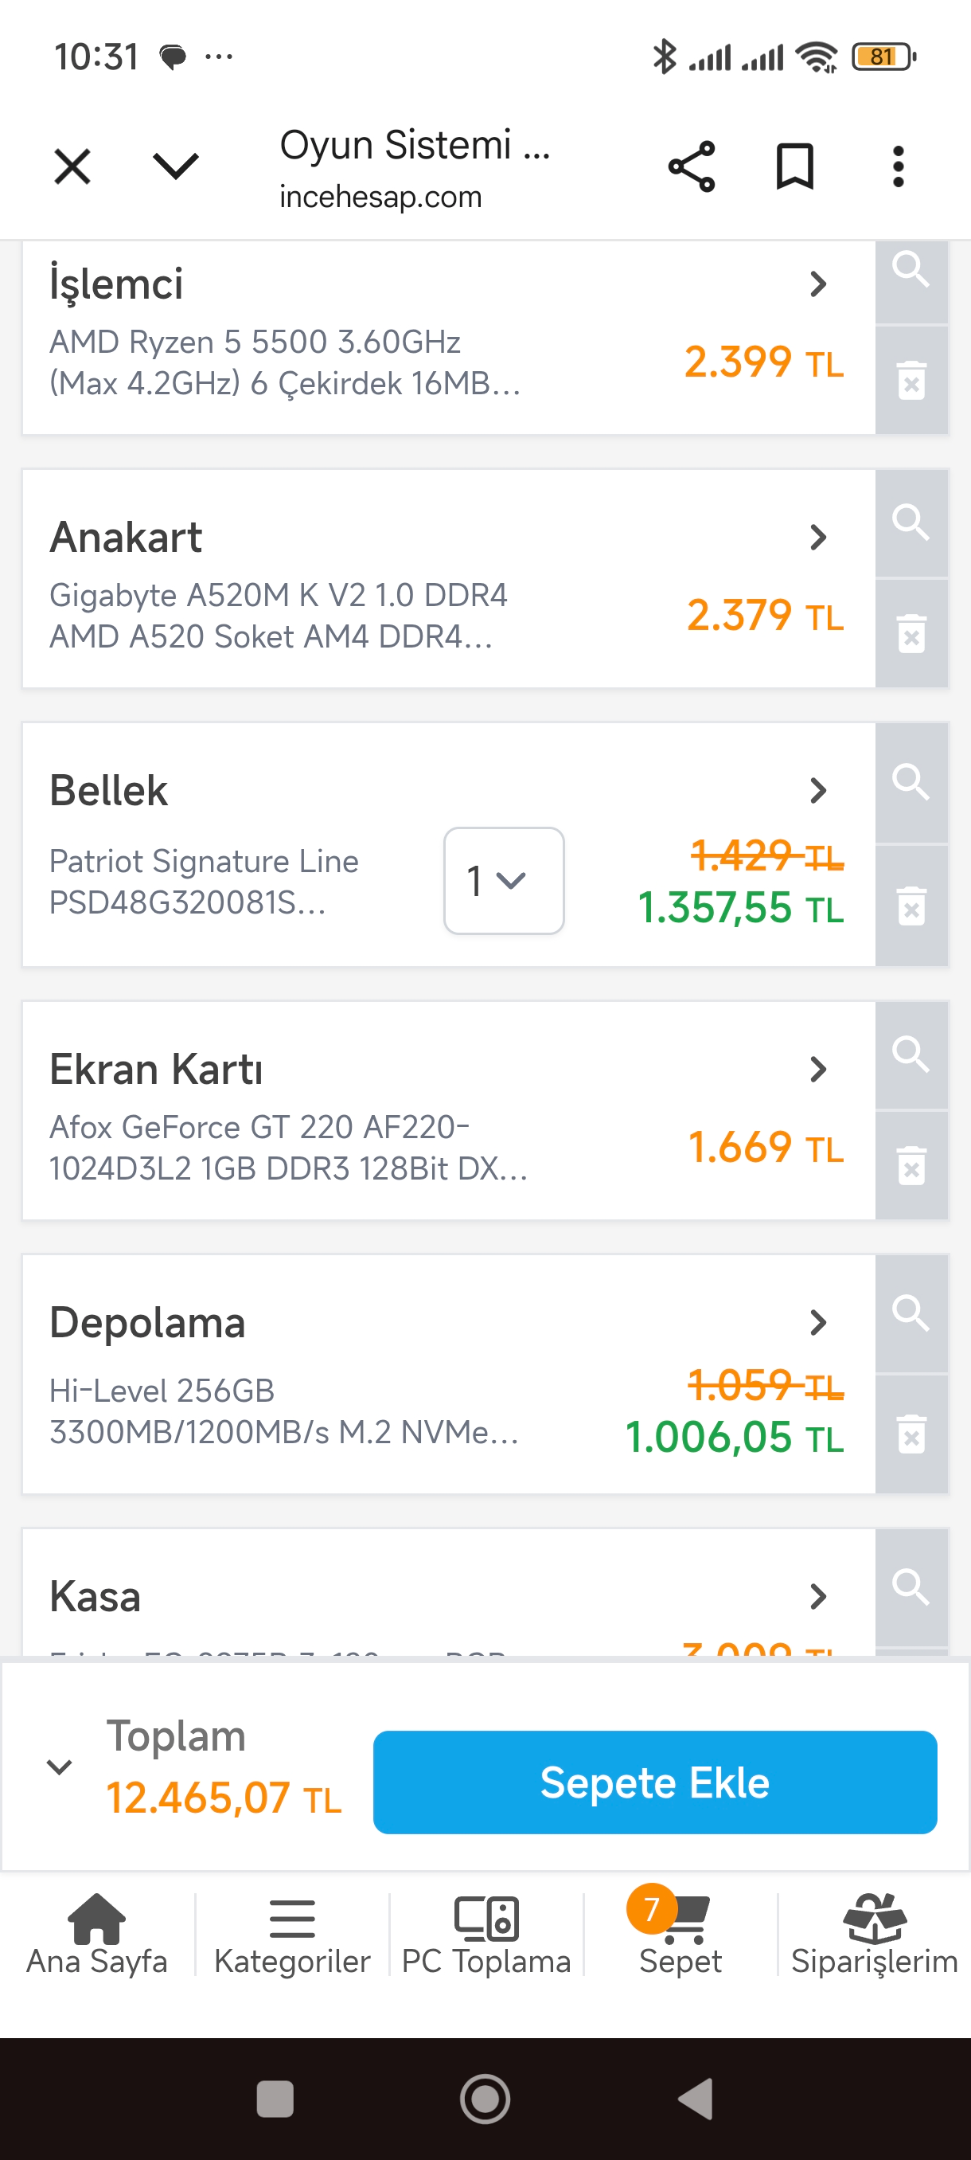
Task: Switch to Kategoriler tab
Action: tap(292, 1935)
